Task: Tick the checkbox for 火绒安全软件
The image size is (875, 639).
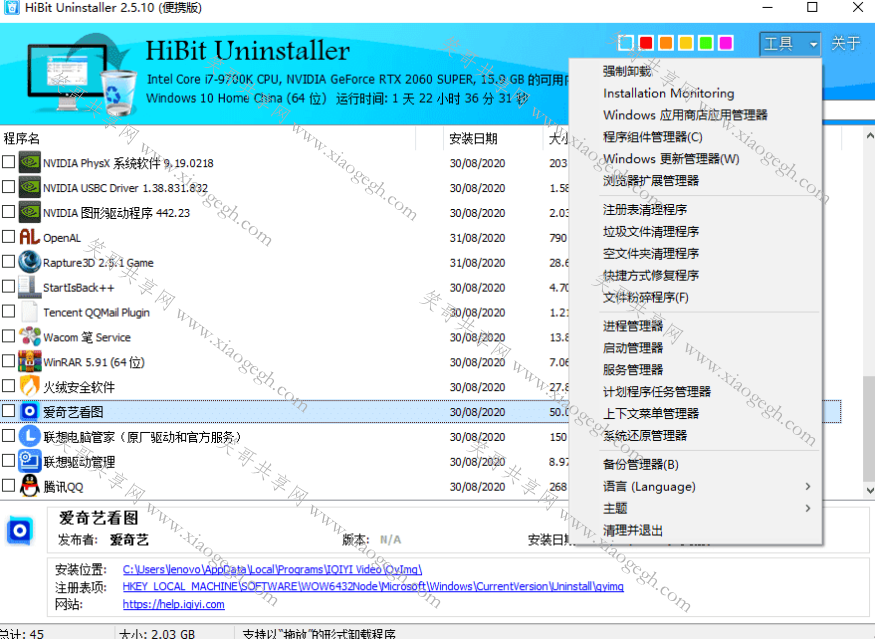Action: pyautogui.click(x=8, y=386)
